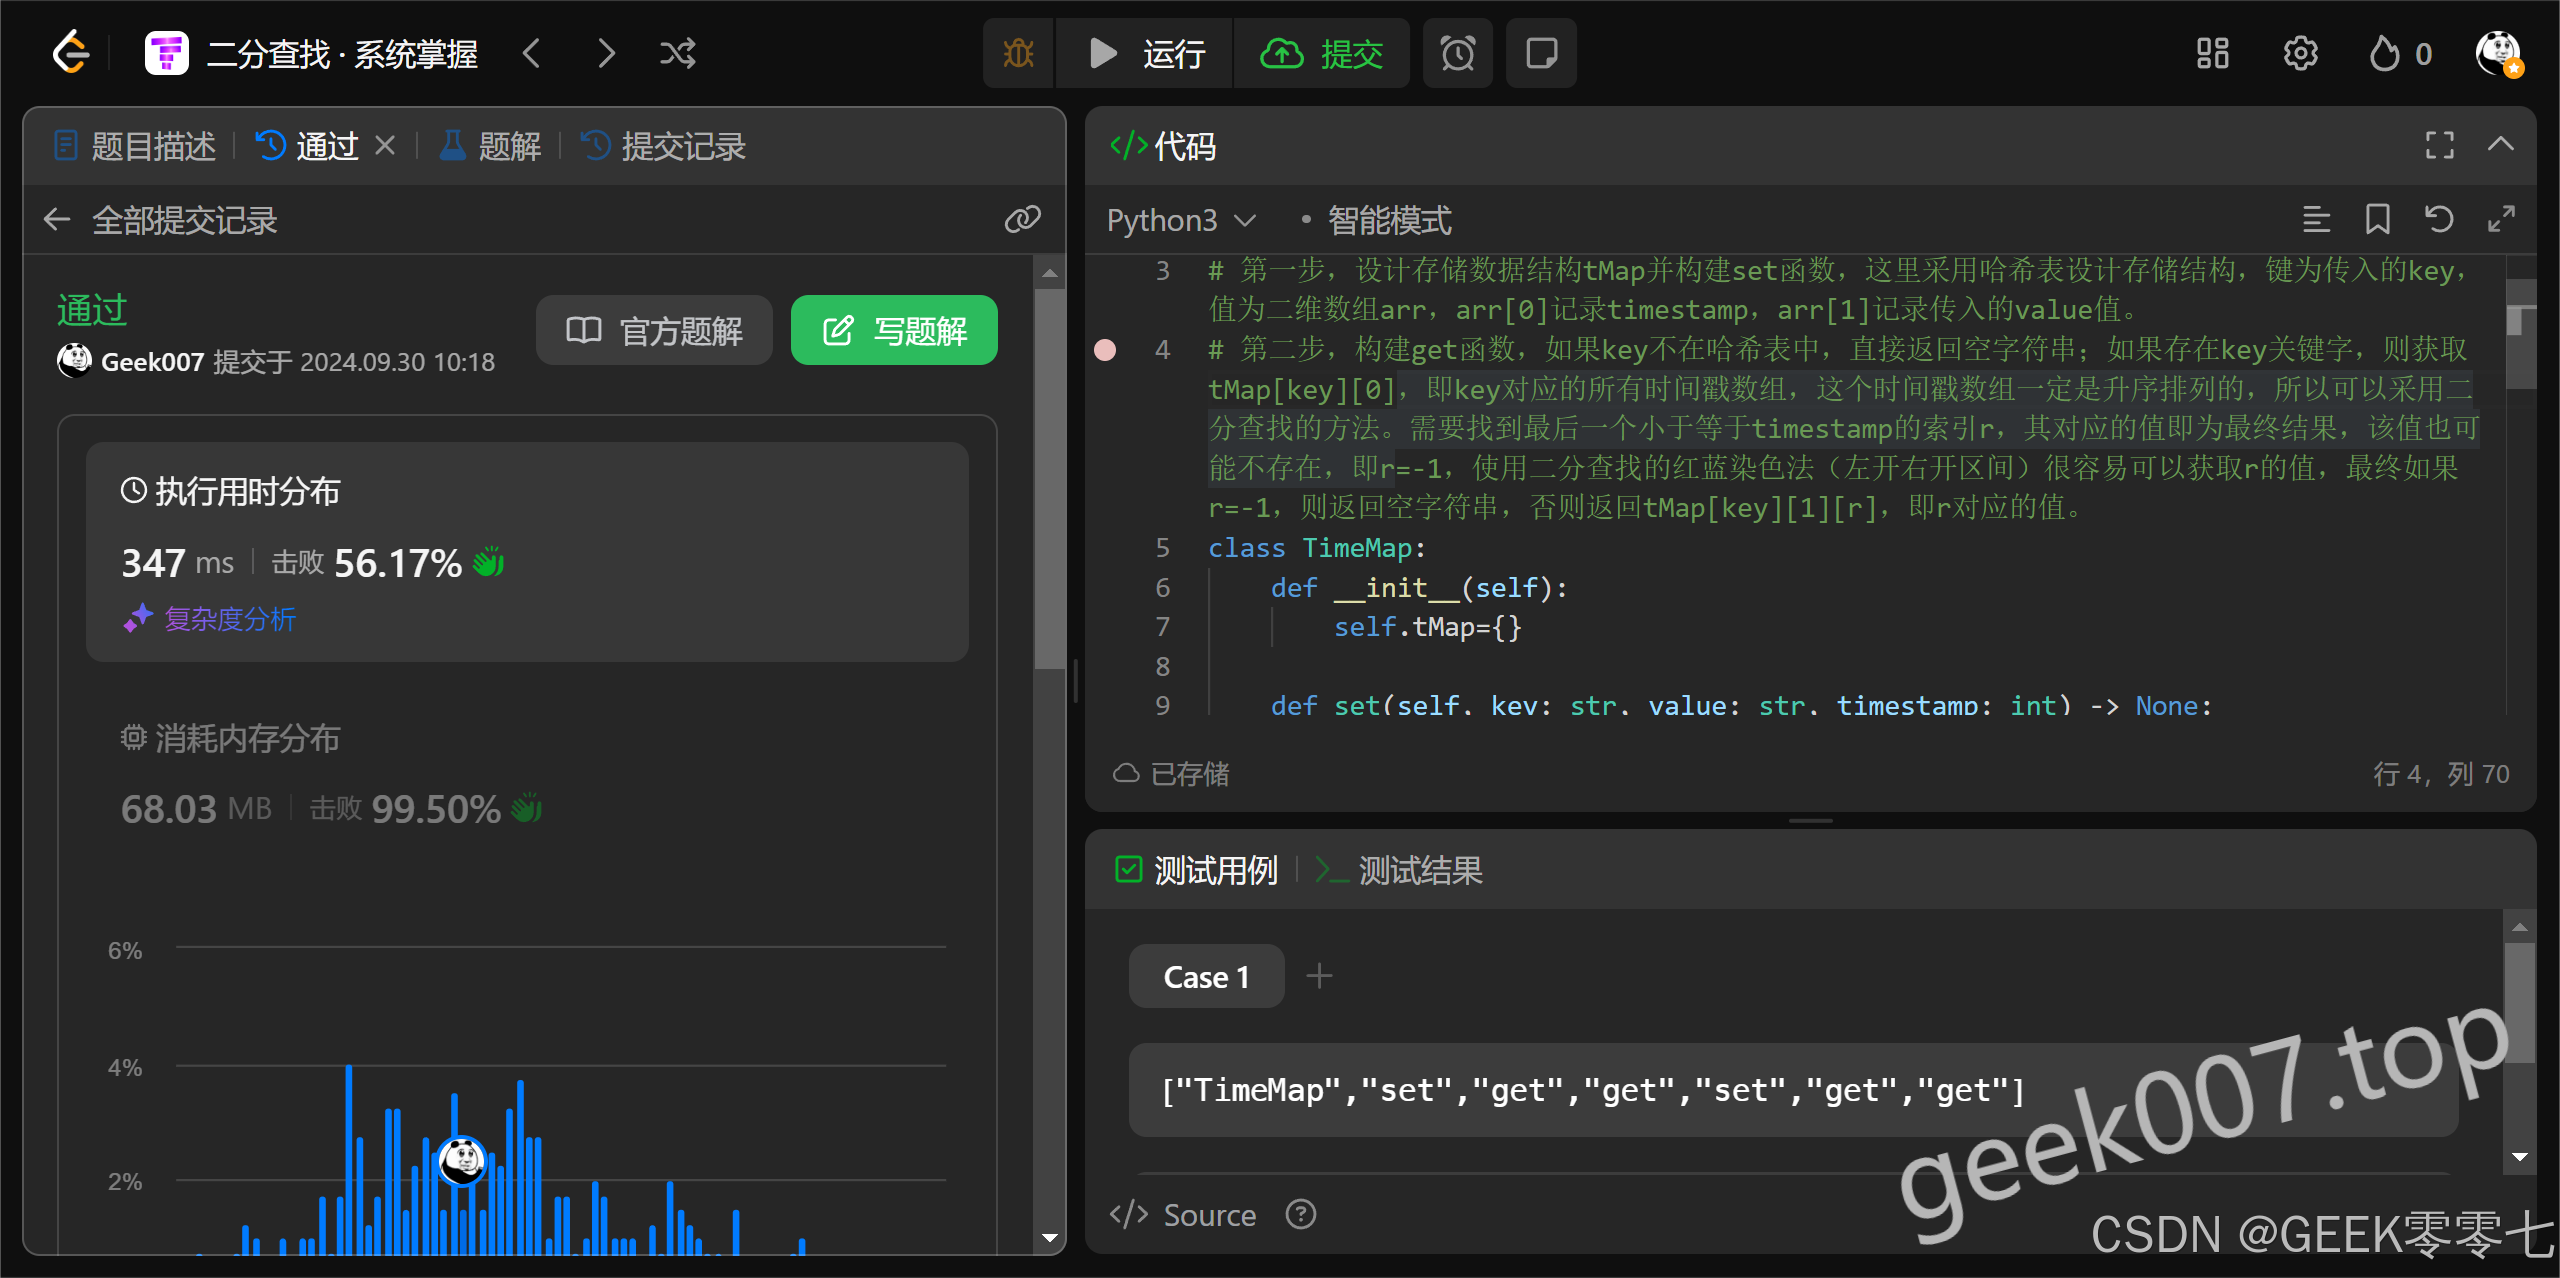Reset code with the undo arrow icon

pos(2439,219)
